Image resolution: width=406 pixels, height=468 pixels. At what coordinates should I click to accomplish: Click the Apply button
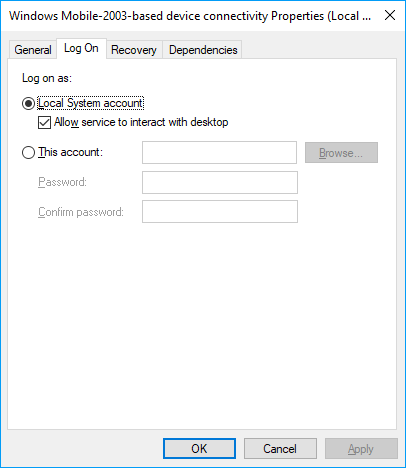(361, 449)
